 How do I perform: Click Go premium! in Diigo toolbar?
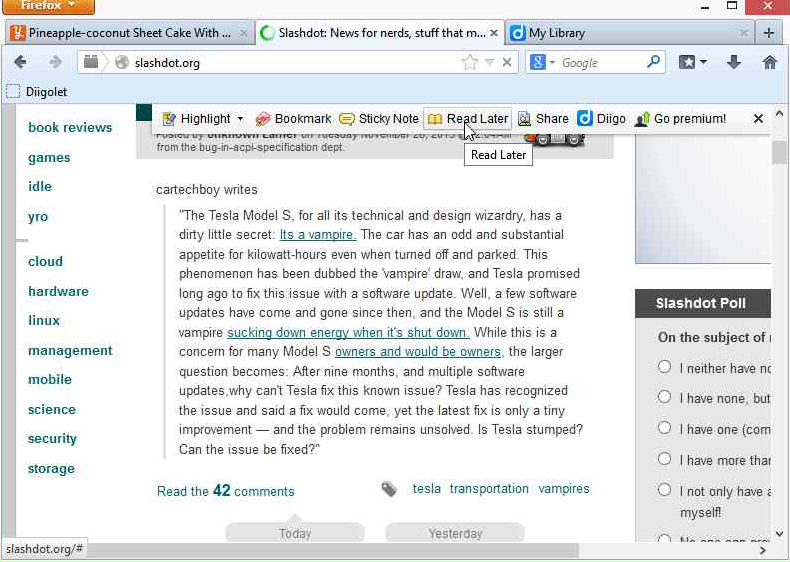[x=680, y=119]
